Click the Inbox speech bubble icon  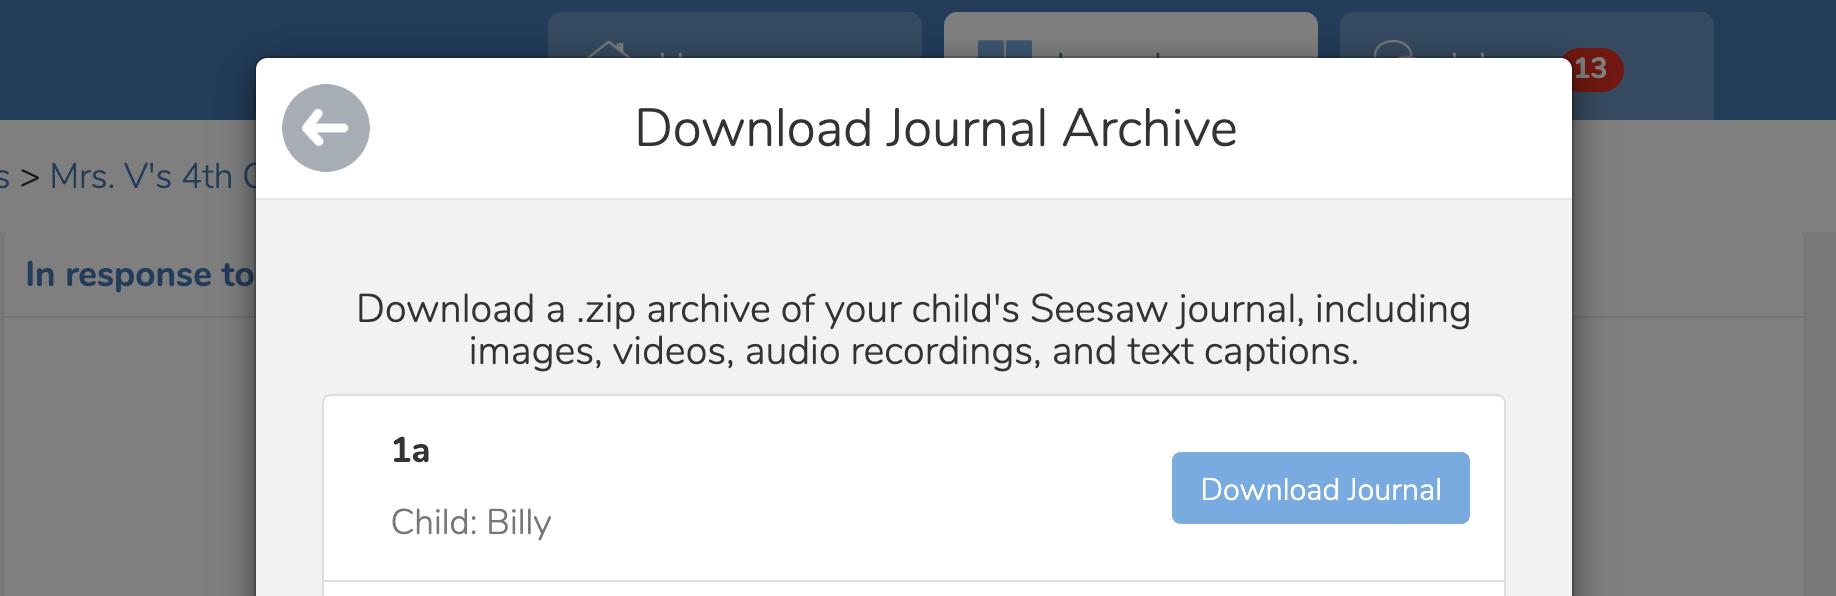click(x=1392, y=49)
